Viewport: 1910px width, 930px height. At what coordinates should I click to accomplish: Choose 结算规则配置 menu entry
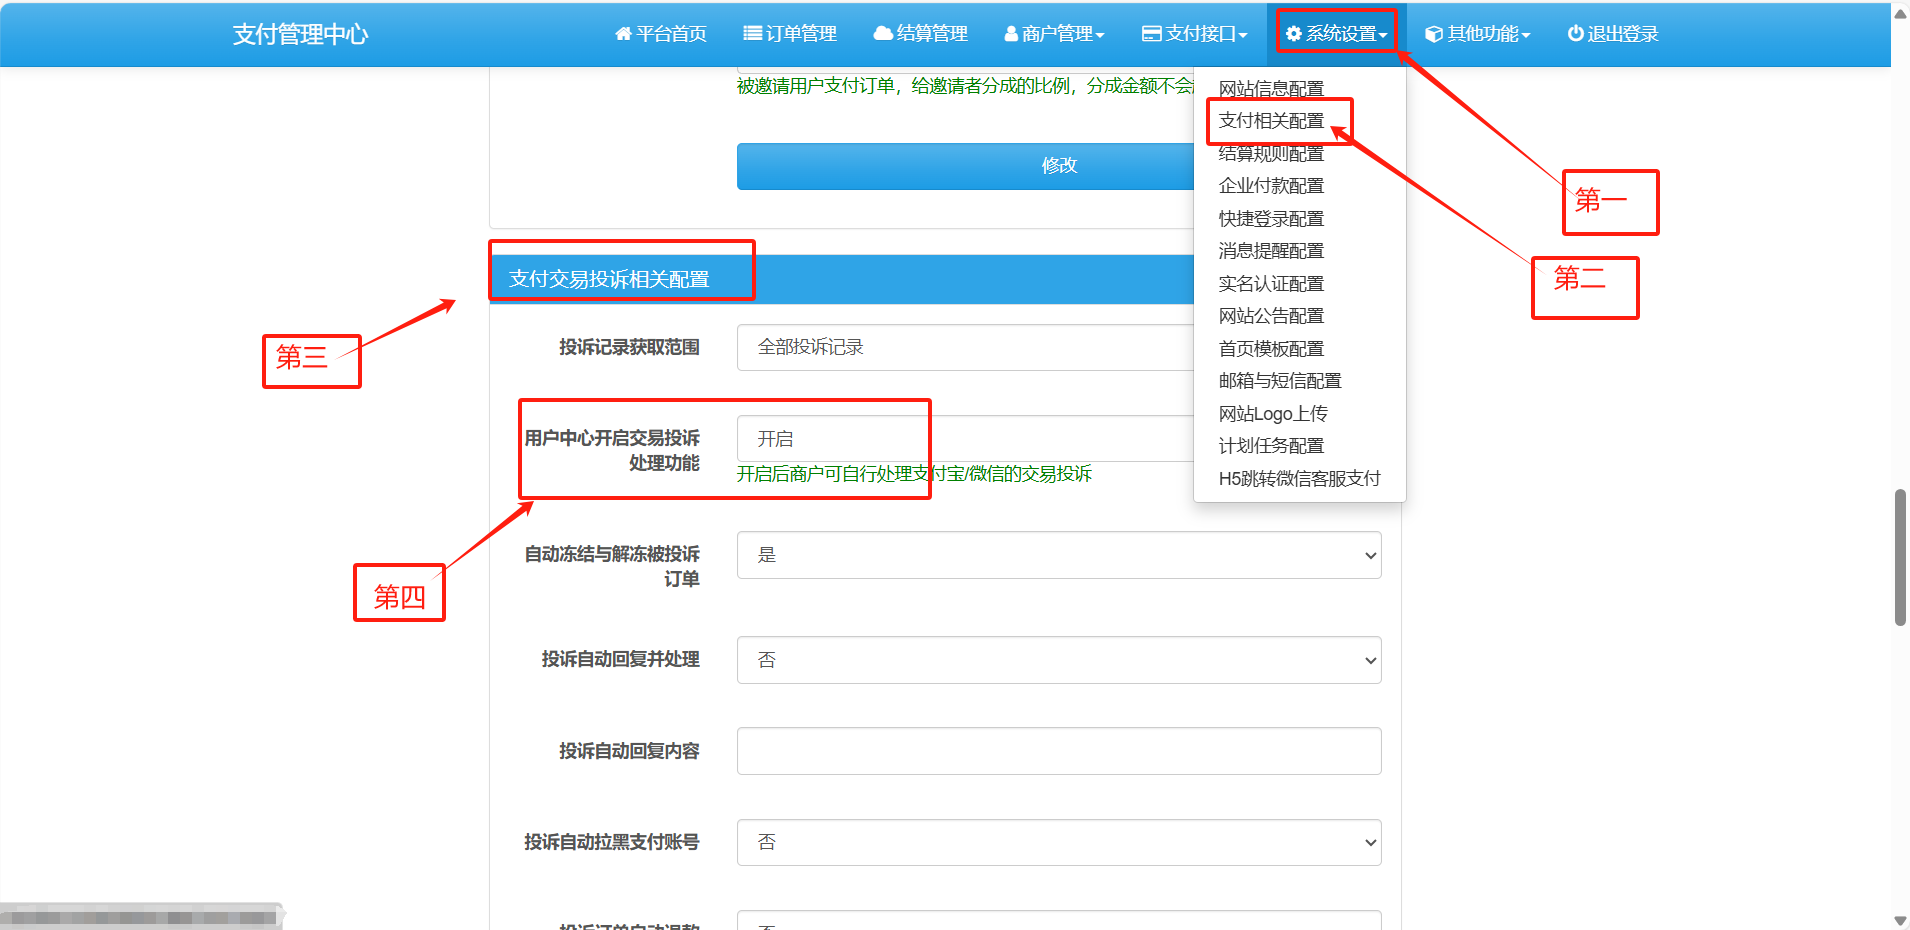(1271, 154)
